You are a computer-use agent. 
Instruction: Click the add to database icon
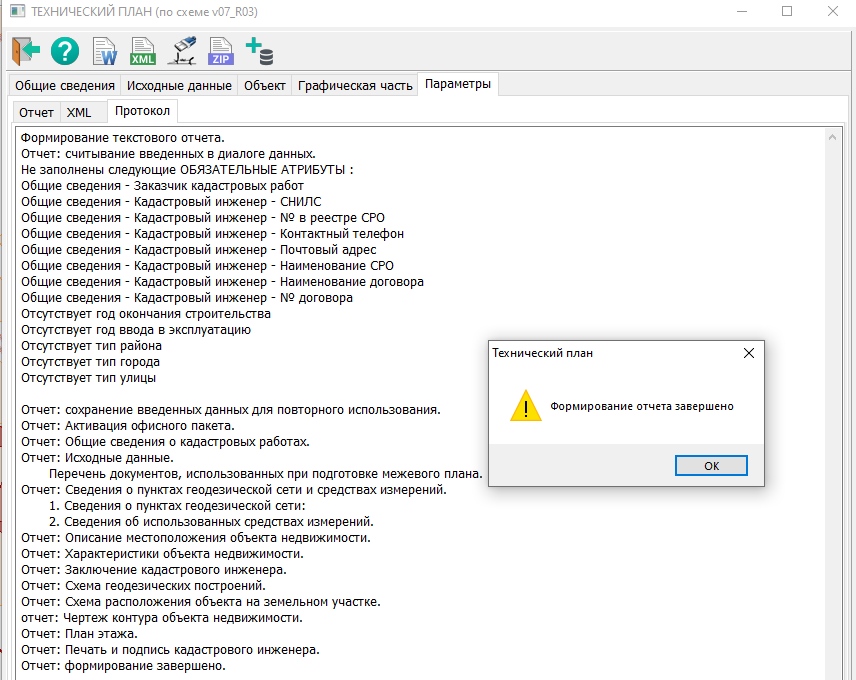coord(260,50)
